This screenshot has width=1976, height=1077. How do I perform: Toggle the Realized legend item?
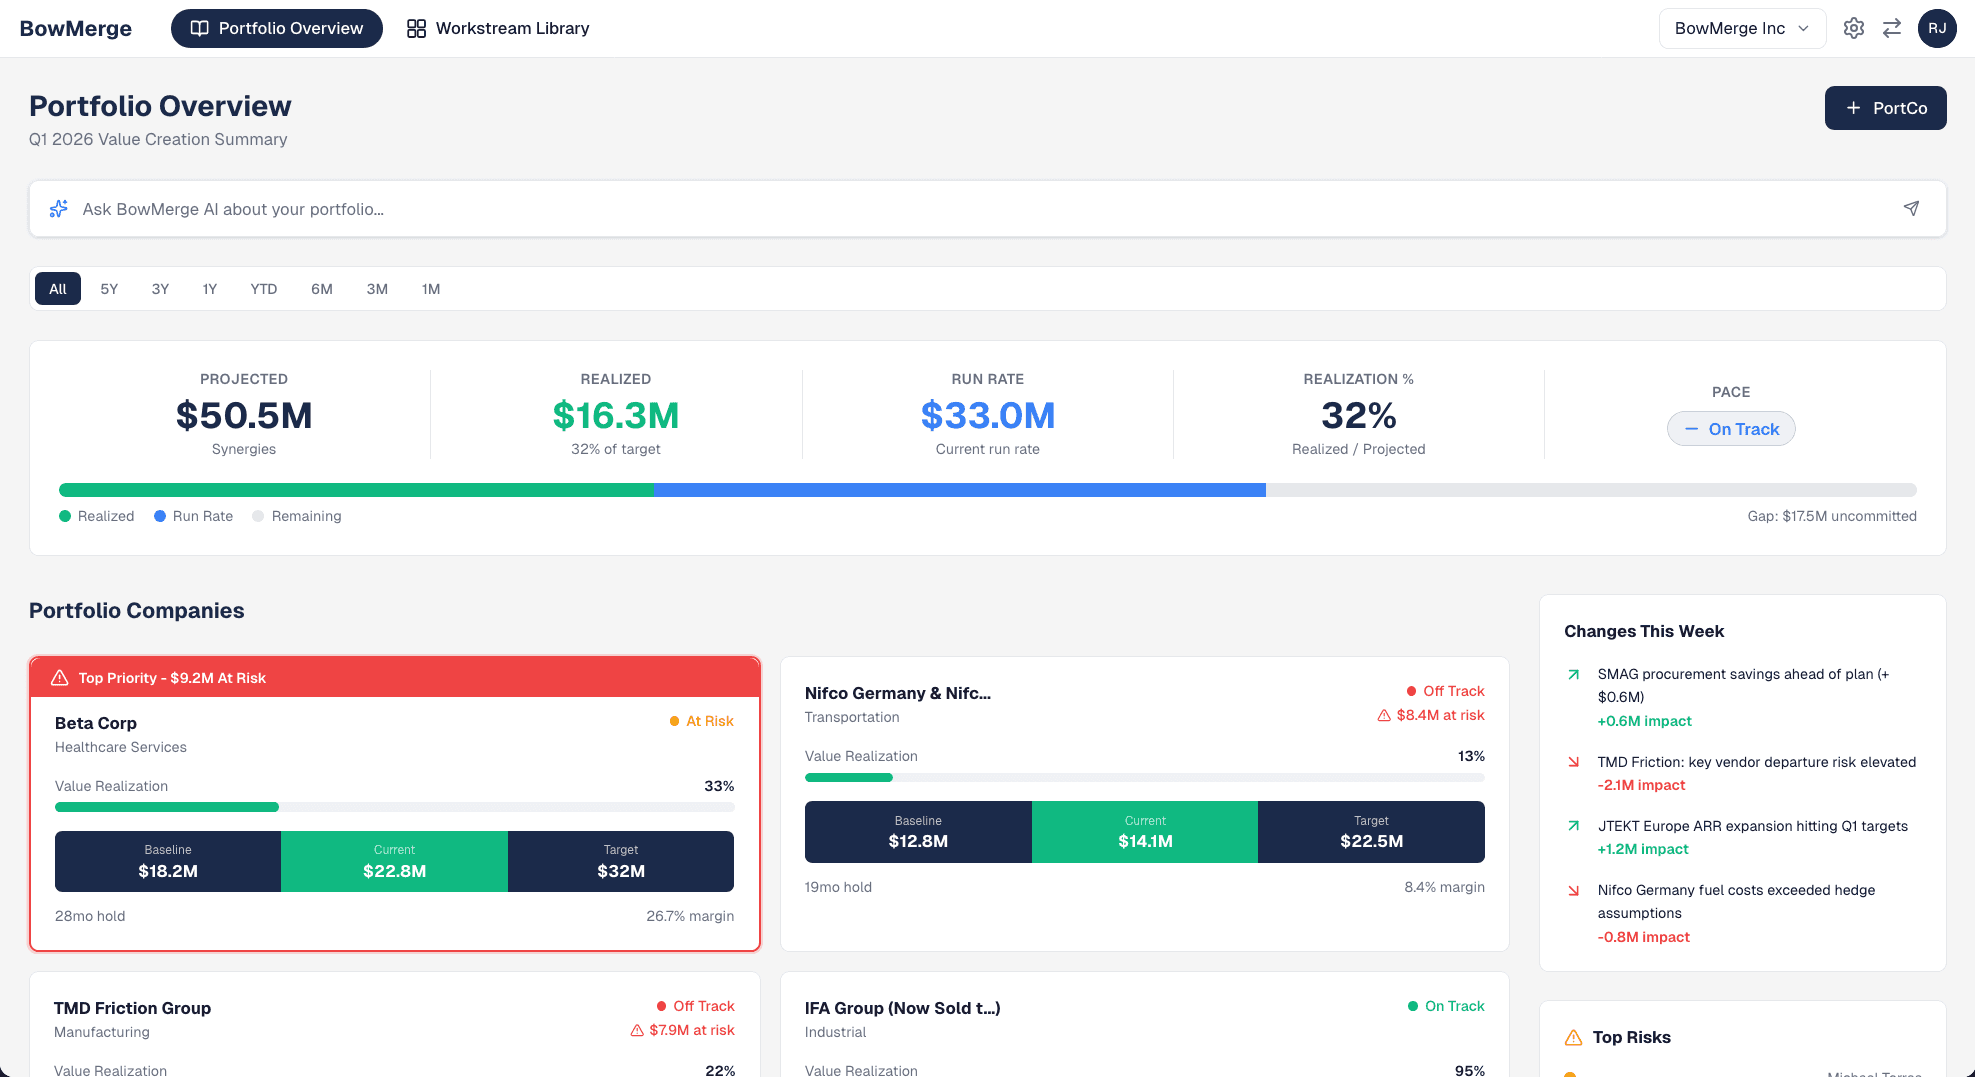point(96,516)
